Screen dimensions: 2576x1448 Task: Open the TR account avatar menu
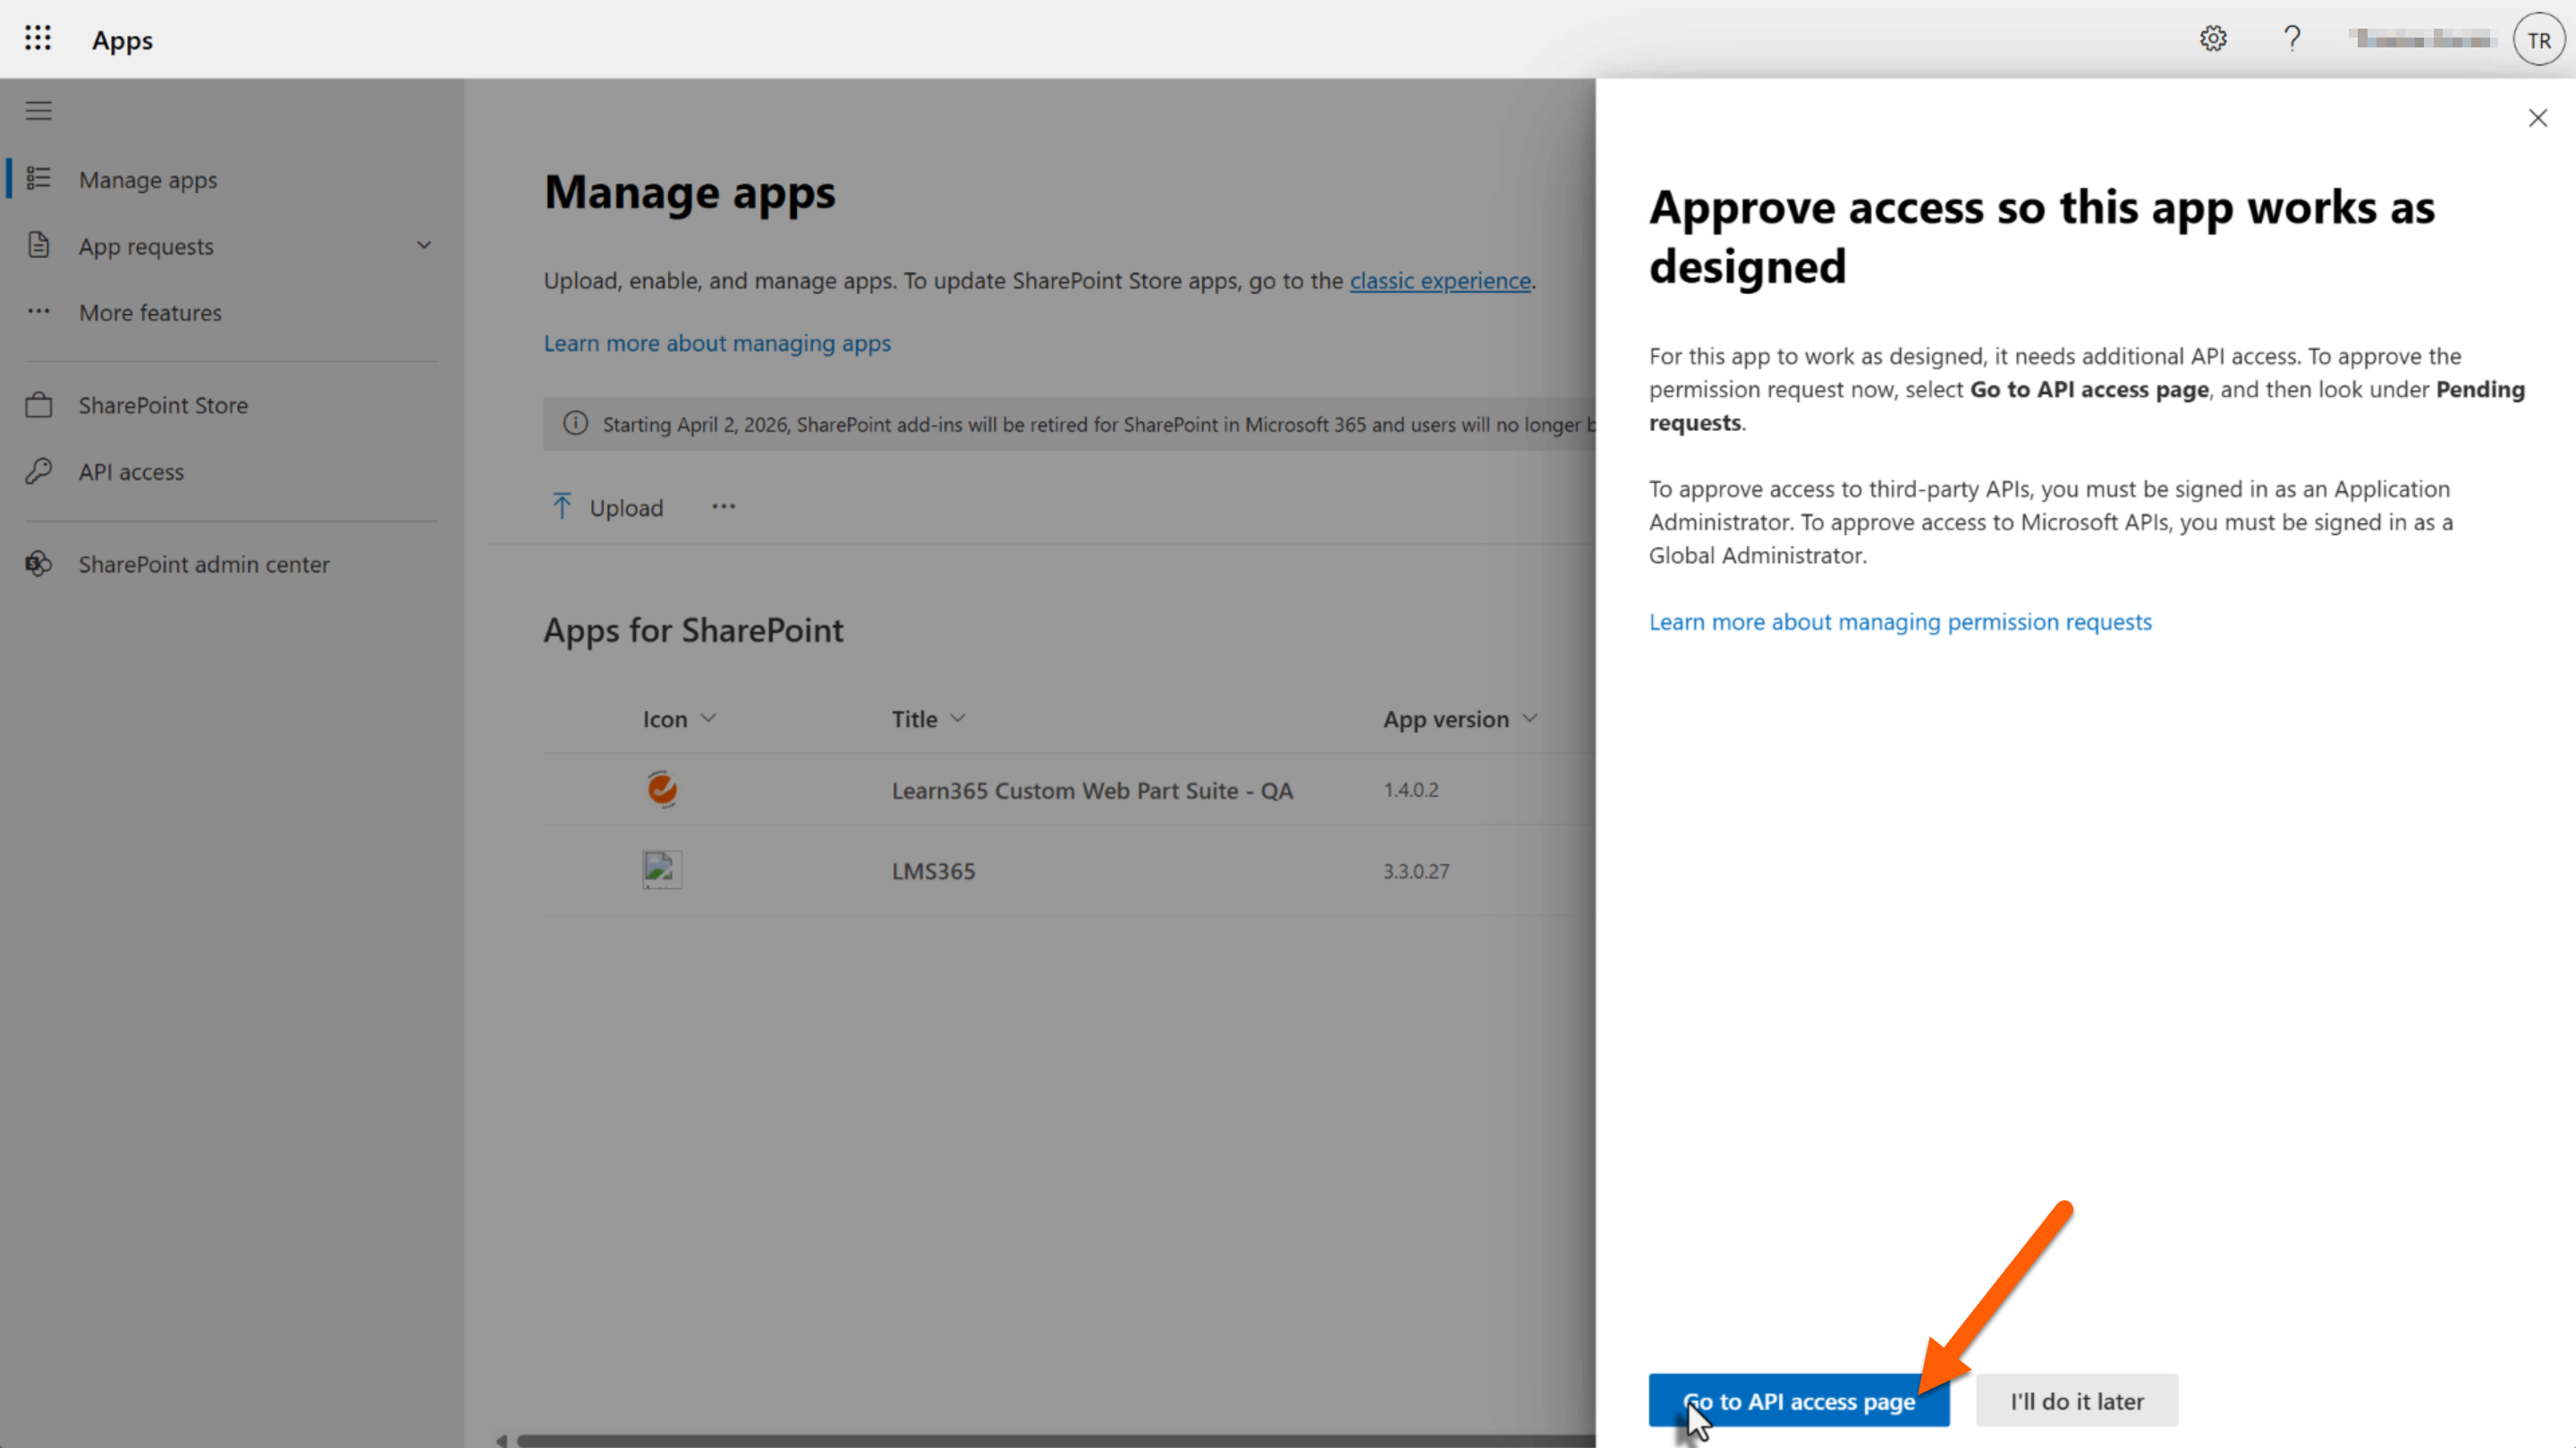pos(2538,39)
